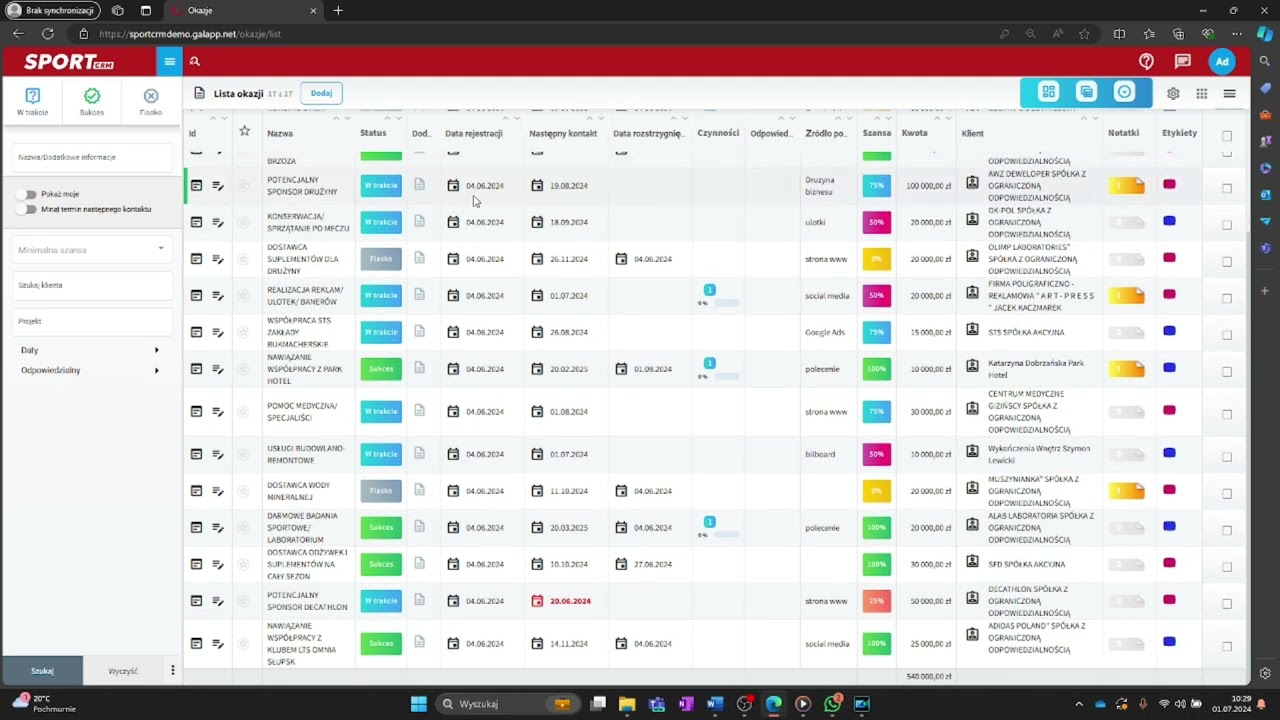
Task: Open edit list icon for KONSERWACJA/SPRZĄTANIE row
Action: click(x=218, y=222)
